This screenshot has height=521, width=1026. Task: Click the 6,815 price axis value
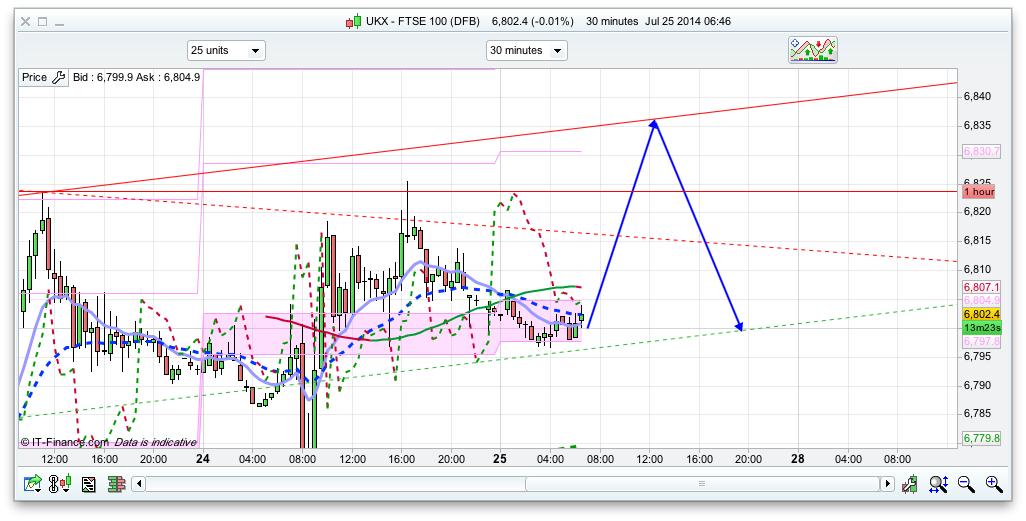pyautogui.click(x=977, y=241)
